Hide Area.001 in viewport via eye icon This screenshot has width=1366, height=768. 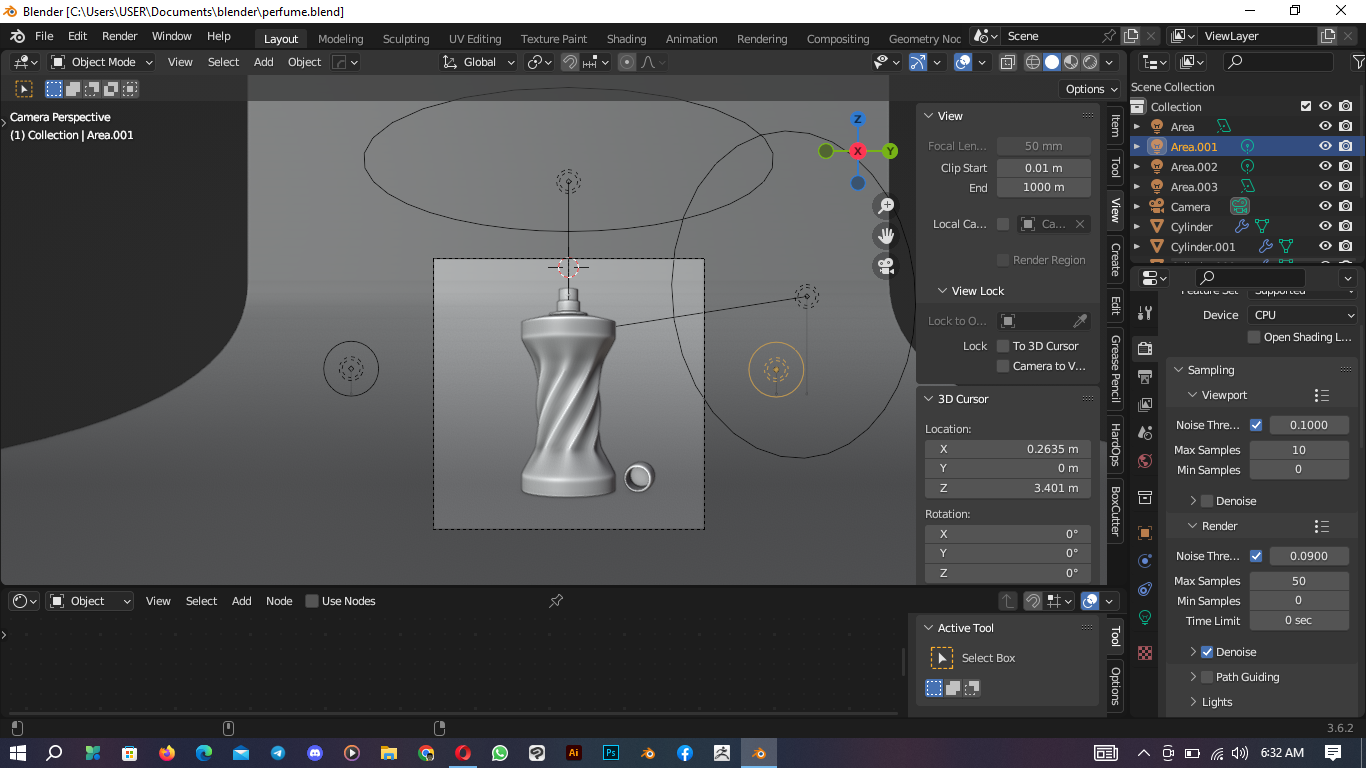tap(1325, 146)
